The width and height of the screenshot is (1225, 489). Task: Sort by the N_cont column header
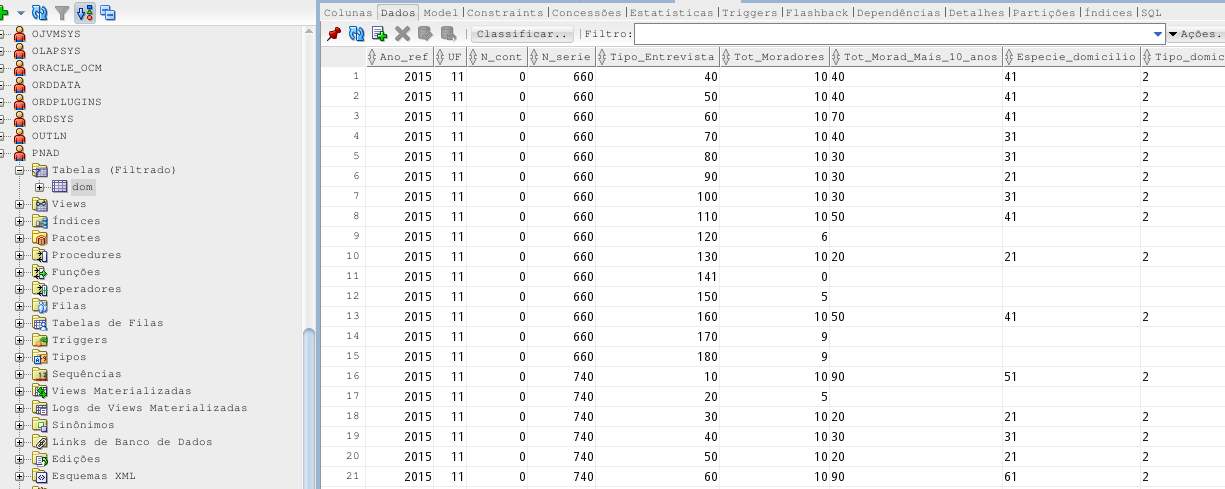pyautogui.click(x=497, y=57)
